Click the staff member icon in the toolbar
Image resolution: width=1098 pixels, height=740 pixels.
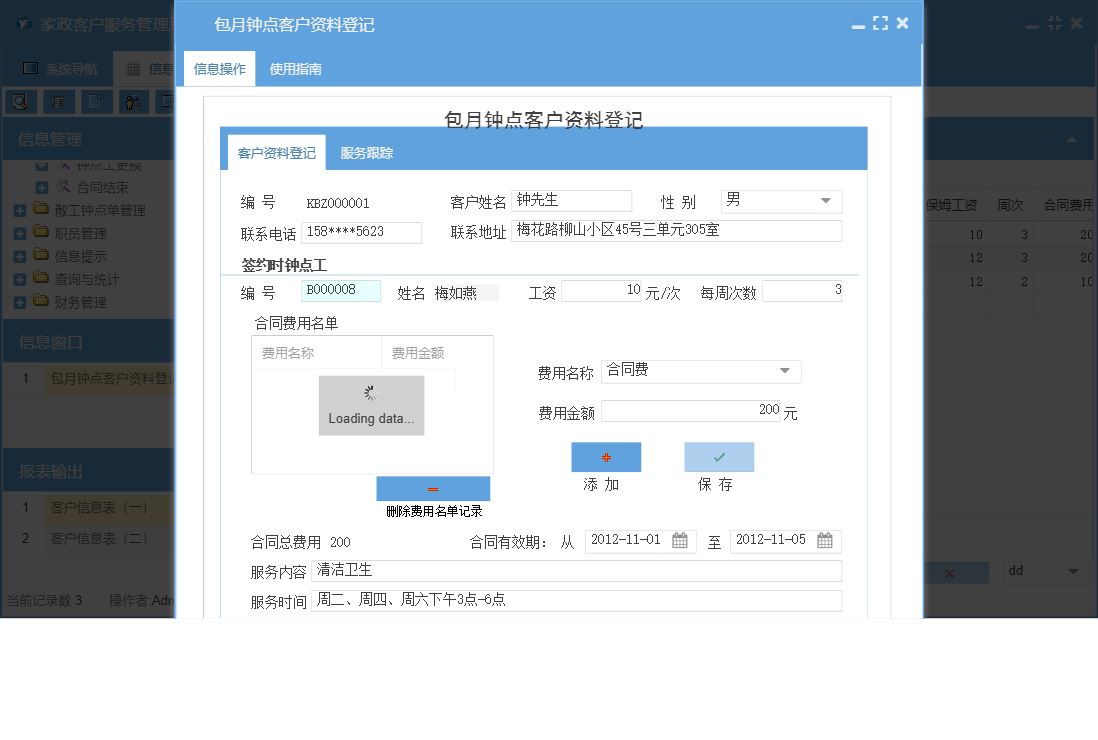point(132,101)
